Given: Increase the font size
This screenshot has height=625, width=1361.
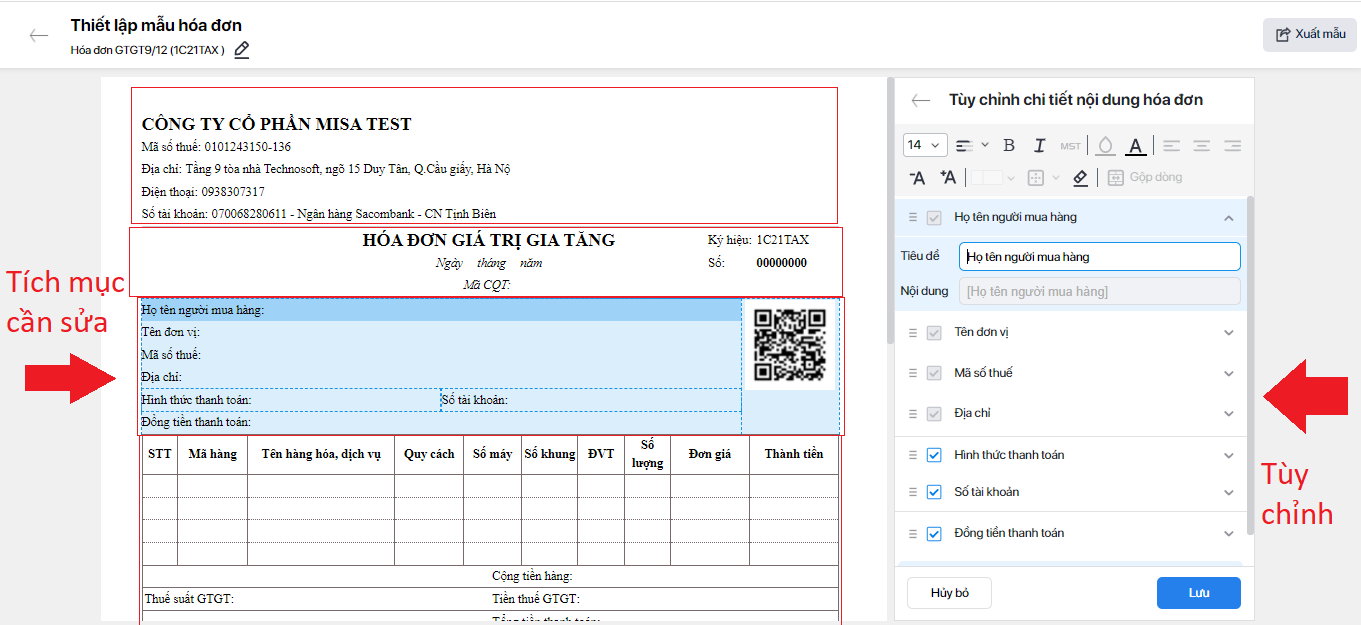Looking at the screenshot, I should [x=948, y=177].
